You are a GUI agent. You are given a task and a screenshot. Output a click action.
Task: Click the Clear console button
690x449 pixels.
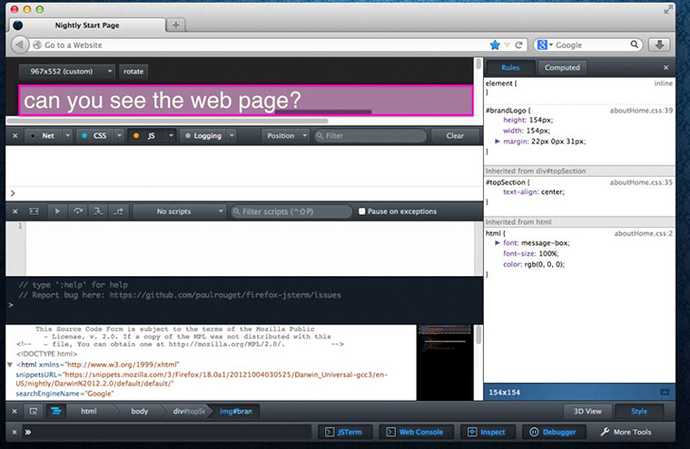click(455, 135)
